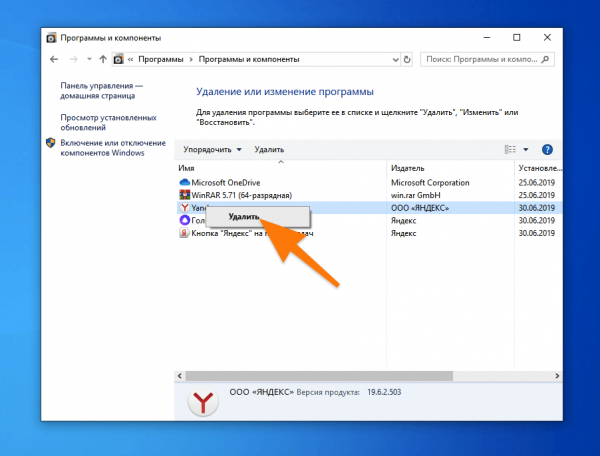Screen dimensions: 600x456
Task: Open recent locations dropdown near navigation arrows
Action: click(x=89, y=59)
